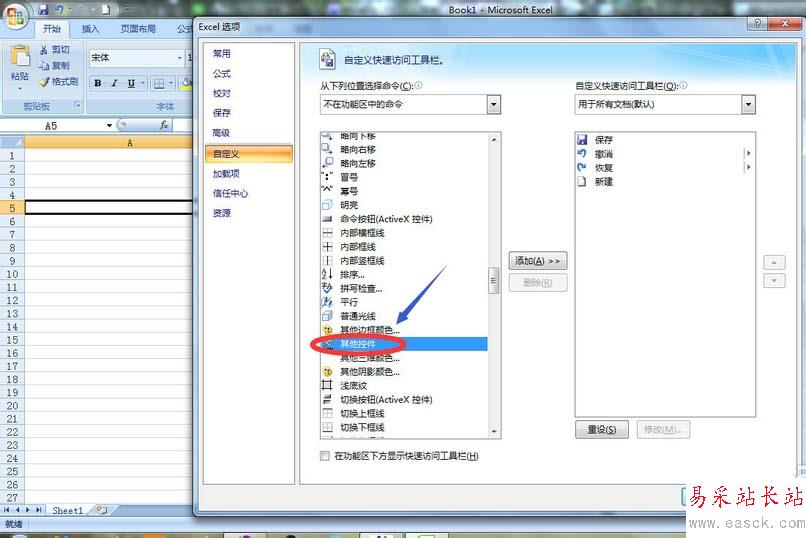Select 幂号 command in list
Image resolution: width=806 pixels, height=538 pixels.
pyautogui.click(x=404, y=191)
